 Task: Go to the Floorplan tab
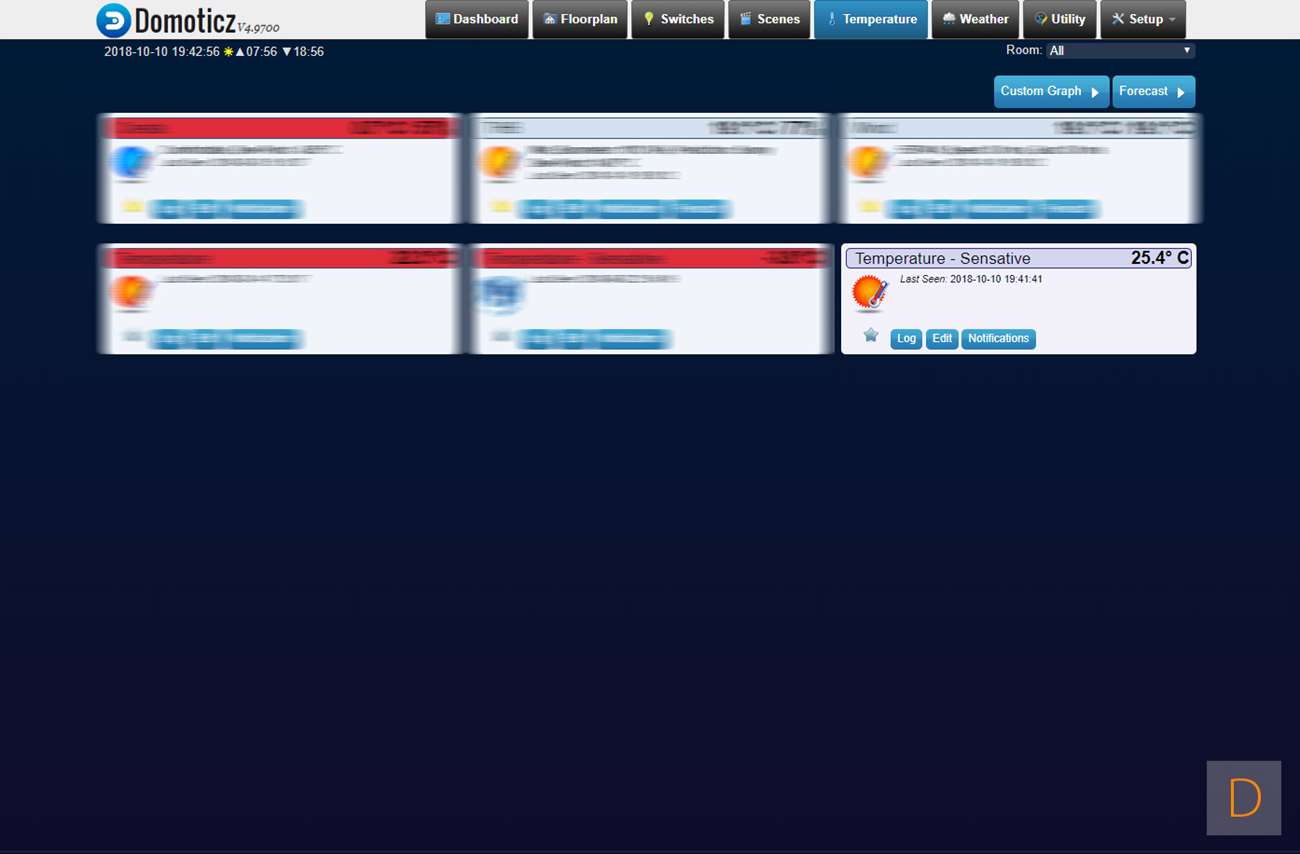point(580,19)
